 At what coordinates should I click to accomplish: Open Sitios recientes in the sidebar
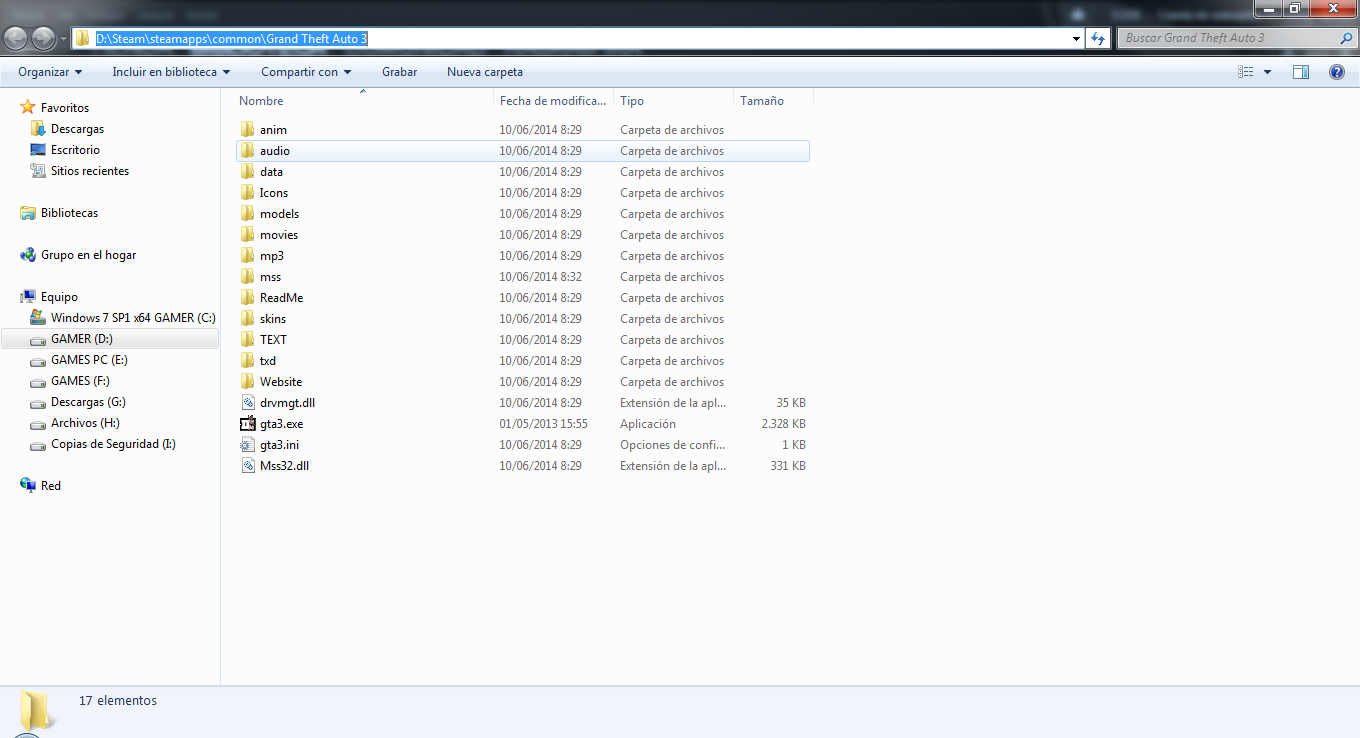(x=90, y=171)
